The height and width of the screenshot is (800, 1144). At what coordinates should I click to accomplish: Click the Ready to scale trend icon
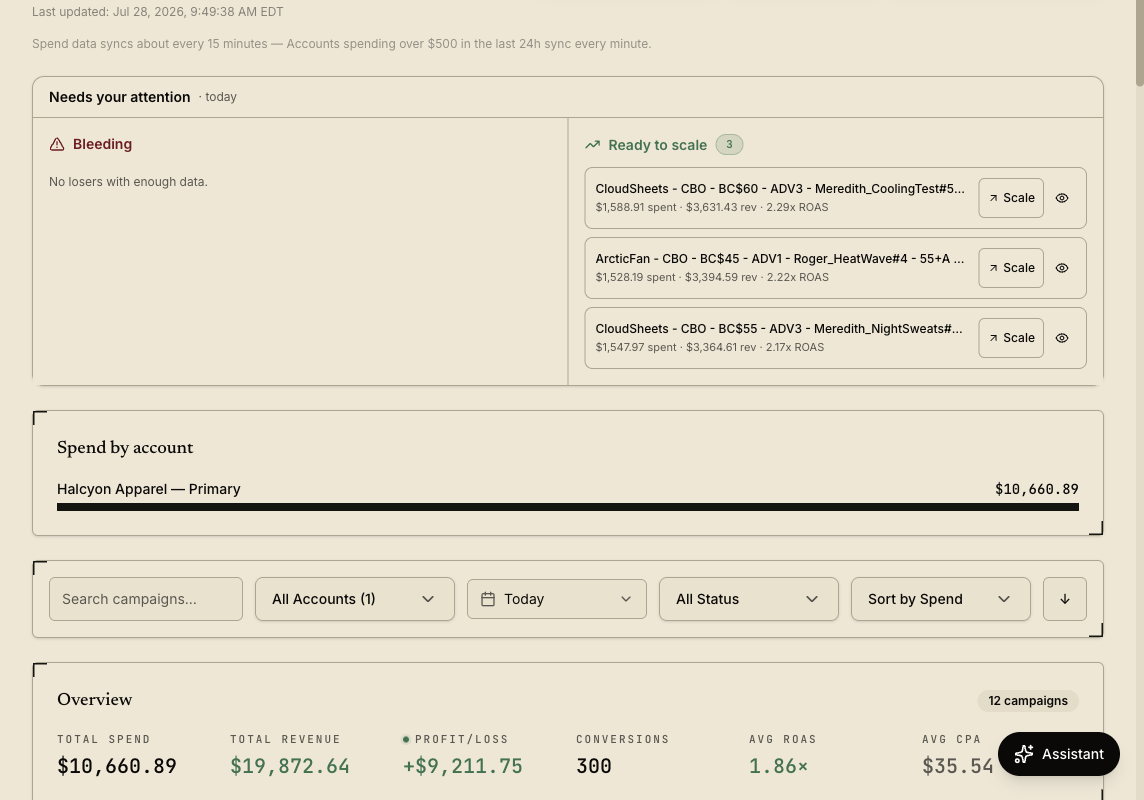[592, 145]
